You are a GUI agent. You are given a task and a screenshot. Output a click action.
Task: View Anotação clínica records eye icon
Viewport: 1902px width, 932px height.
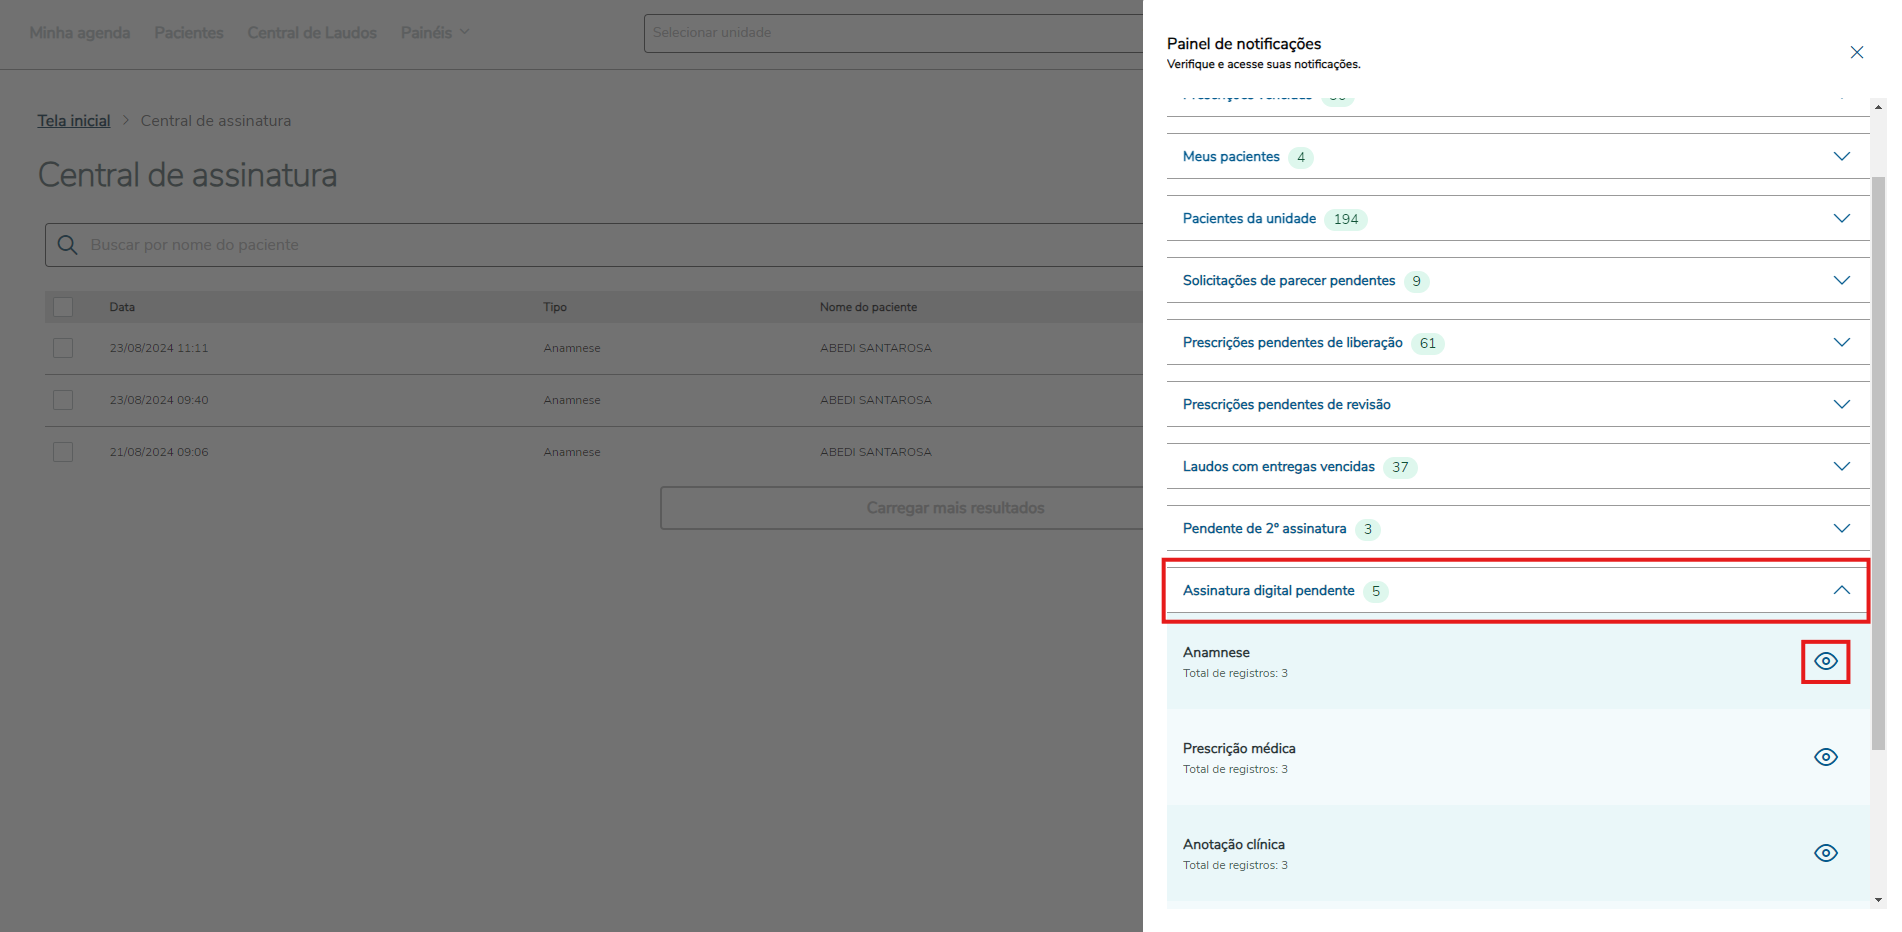(1825, 853)
